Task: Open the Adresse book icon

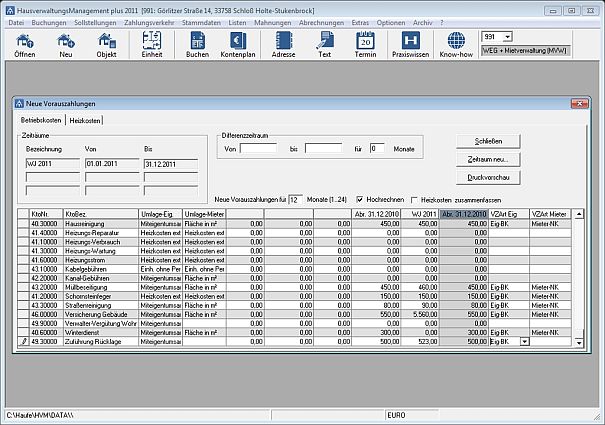Action: pyautogui.click(x=283, y=45)
